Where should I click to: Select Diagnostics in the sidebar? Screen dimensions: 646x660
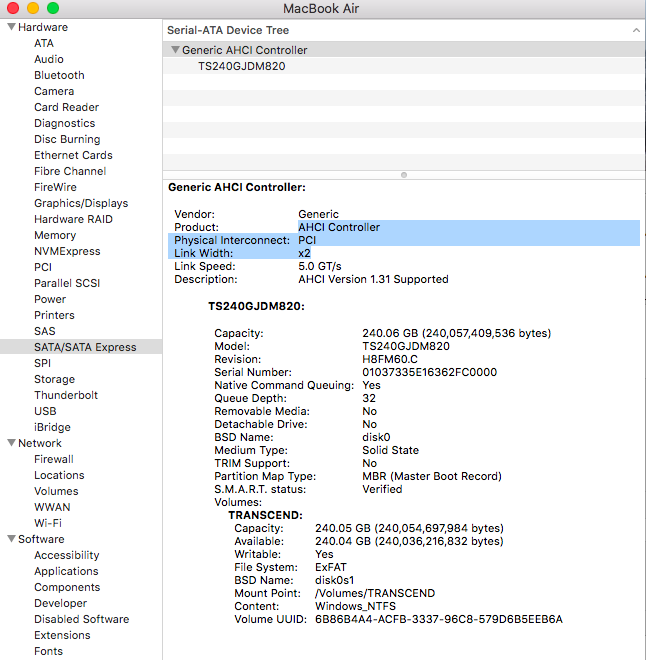[x=64, y=123]
